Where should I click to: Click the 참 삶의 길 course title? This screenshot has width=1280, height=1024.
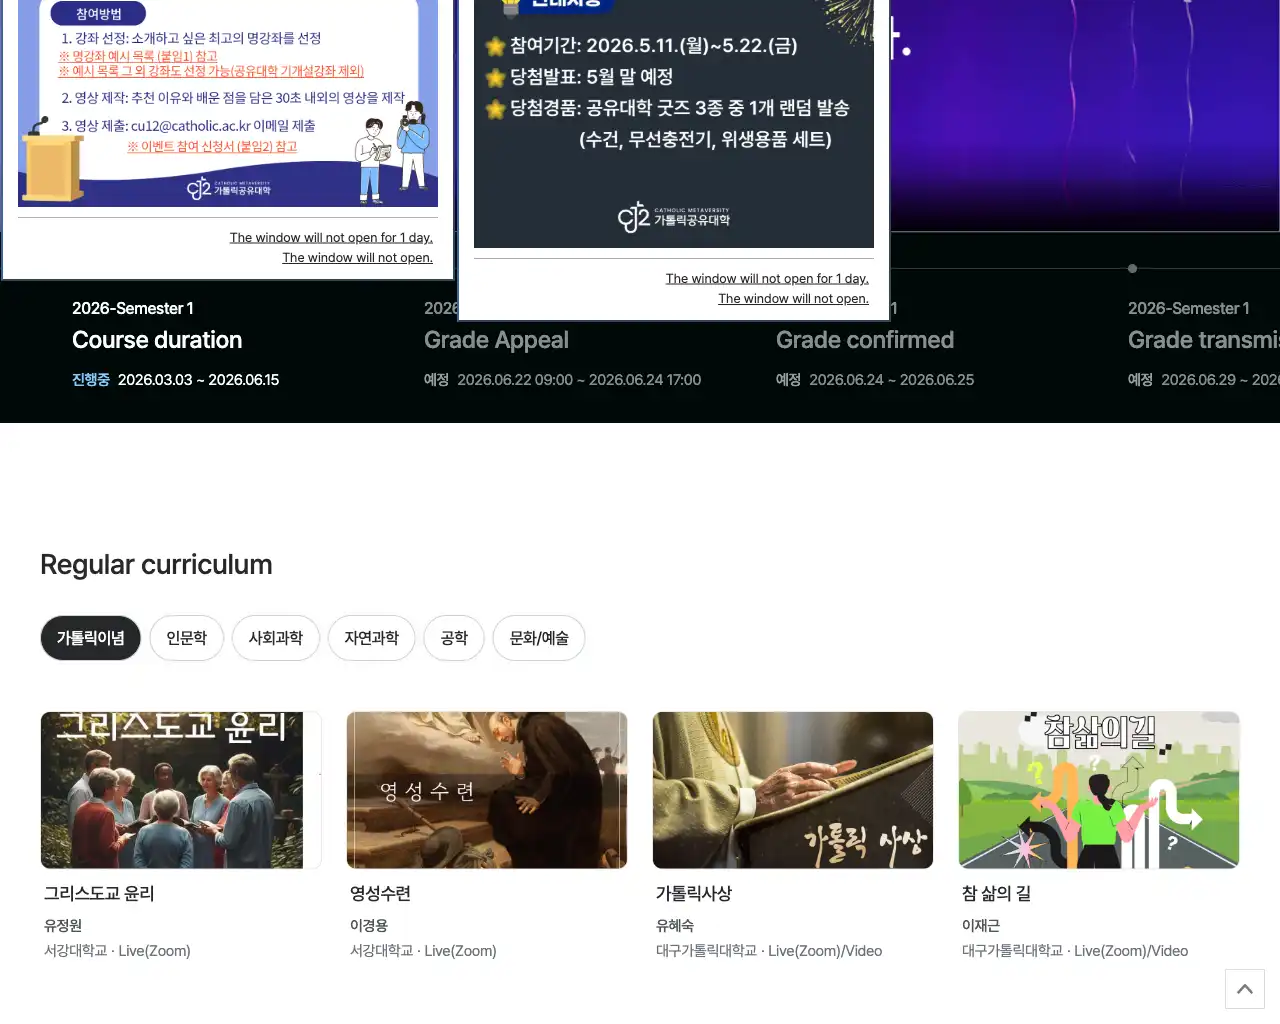[x=996, y=894]
